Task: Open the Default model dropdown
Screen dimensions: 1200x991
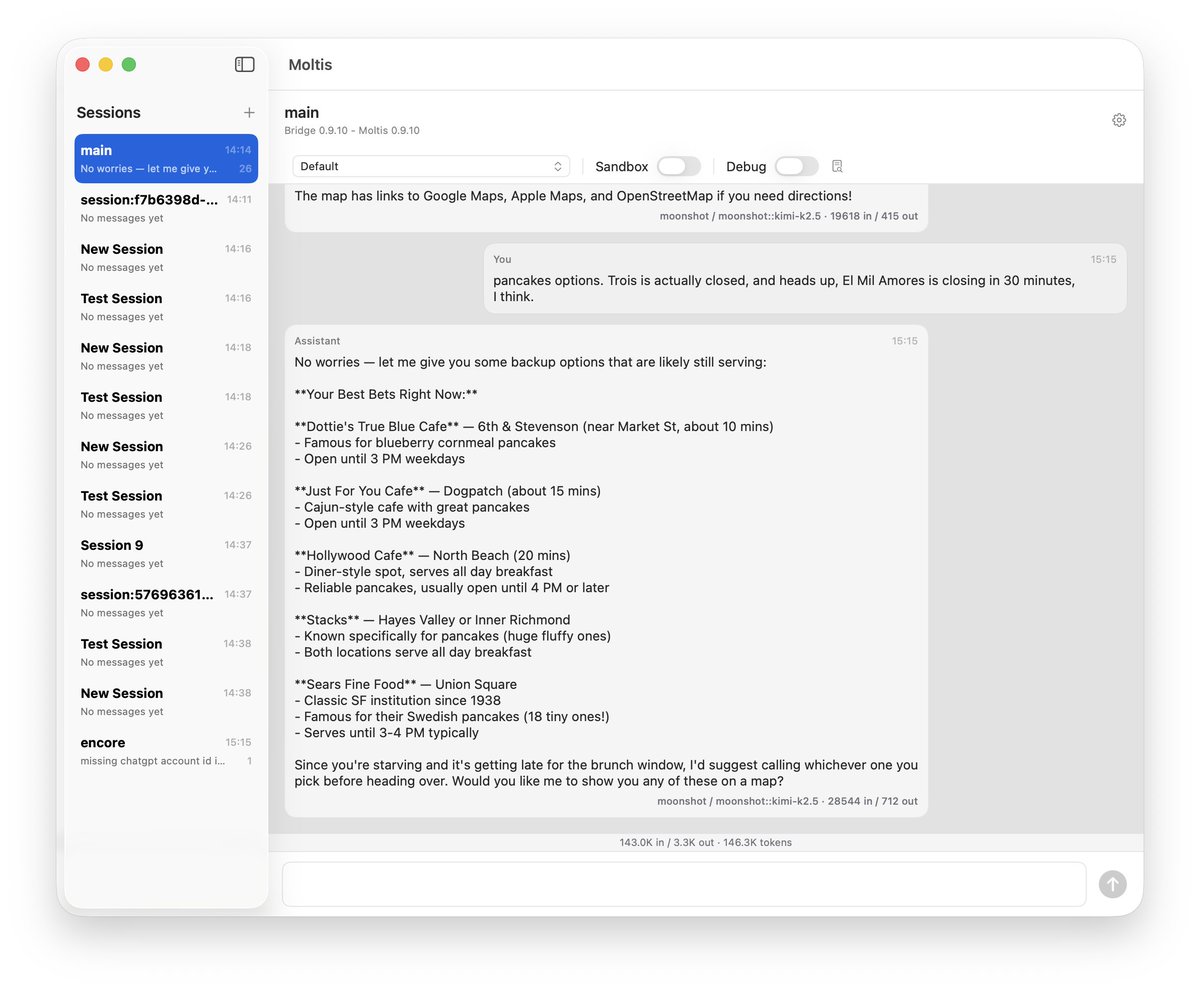Action: pos(431,166)
